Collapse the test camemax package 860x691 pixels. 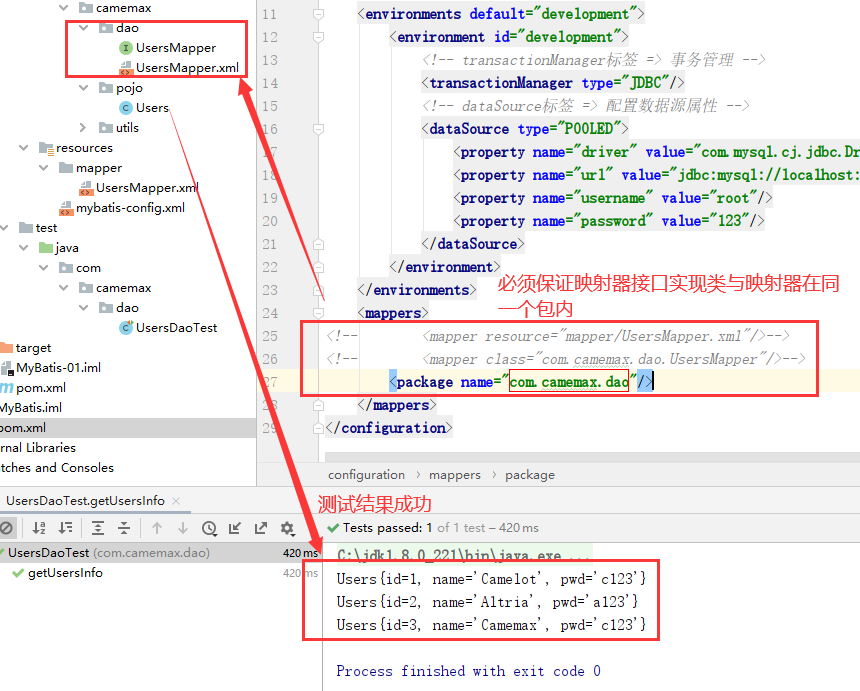coord(64,287)
